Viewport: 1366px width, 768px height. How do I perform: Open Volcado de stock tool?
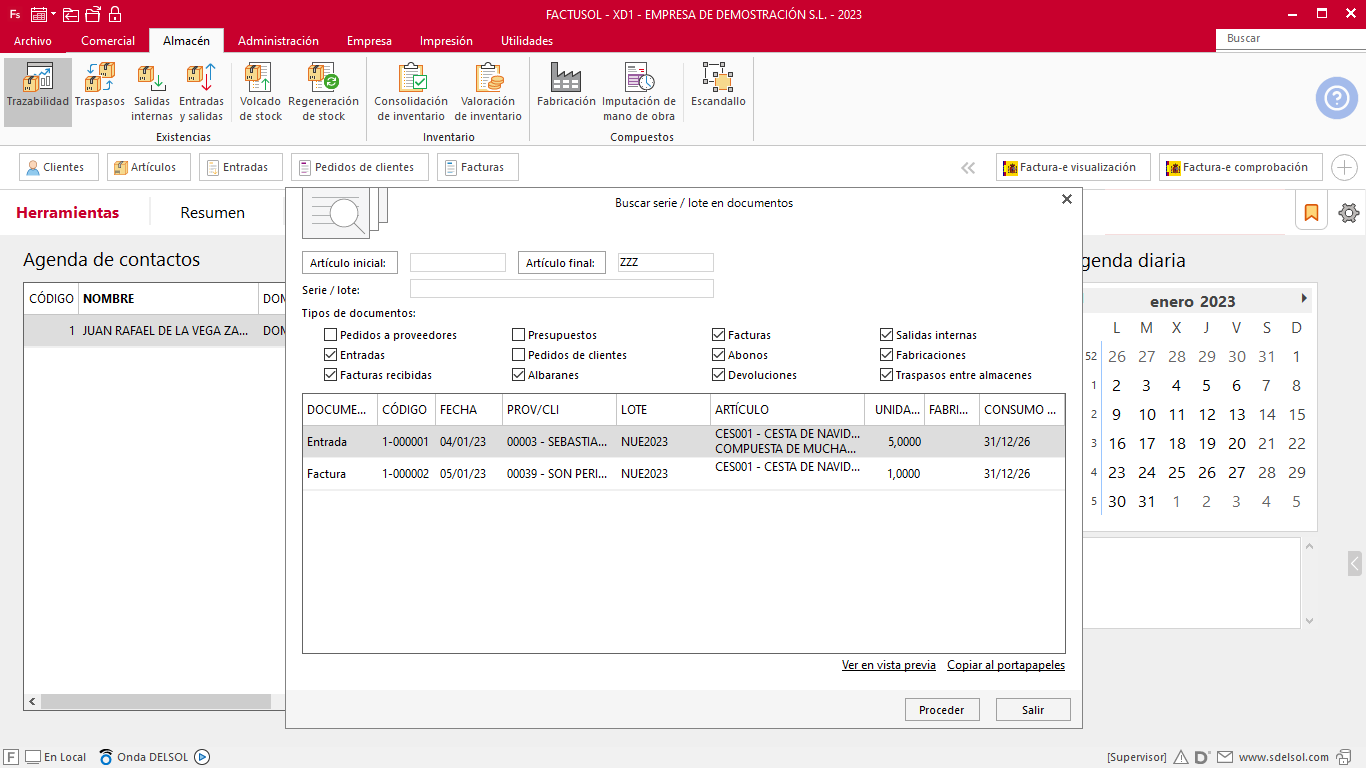(260, 92)
